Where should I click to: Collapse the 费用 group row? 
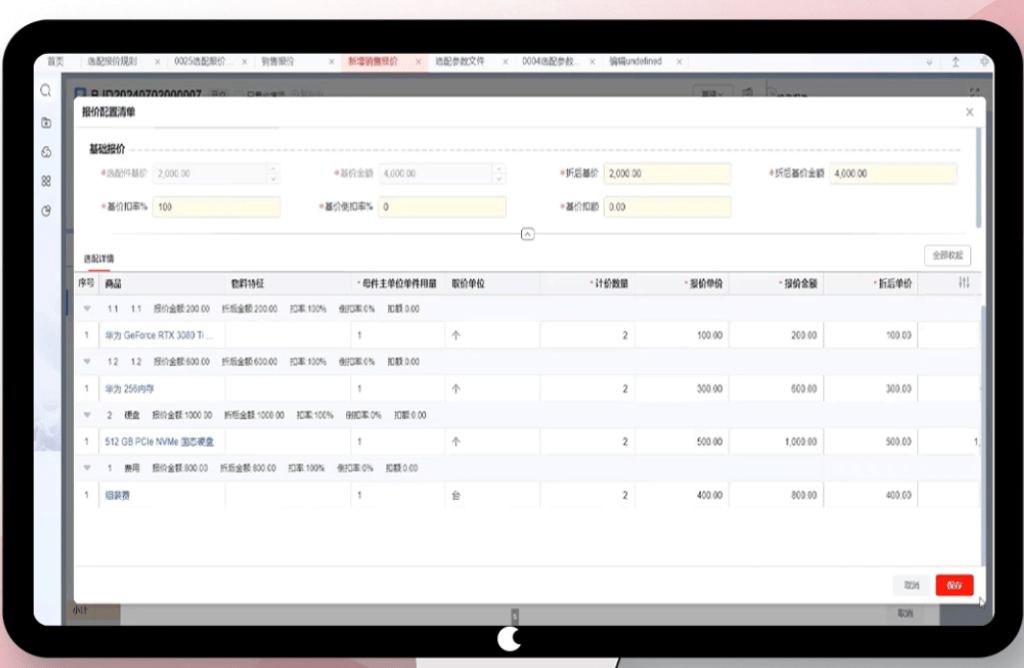point(87,468)
